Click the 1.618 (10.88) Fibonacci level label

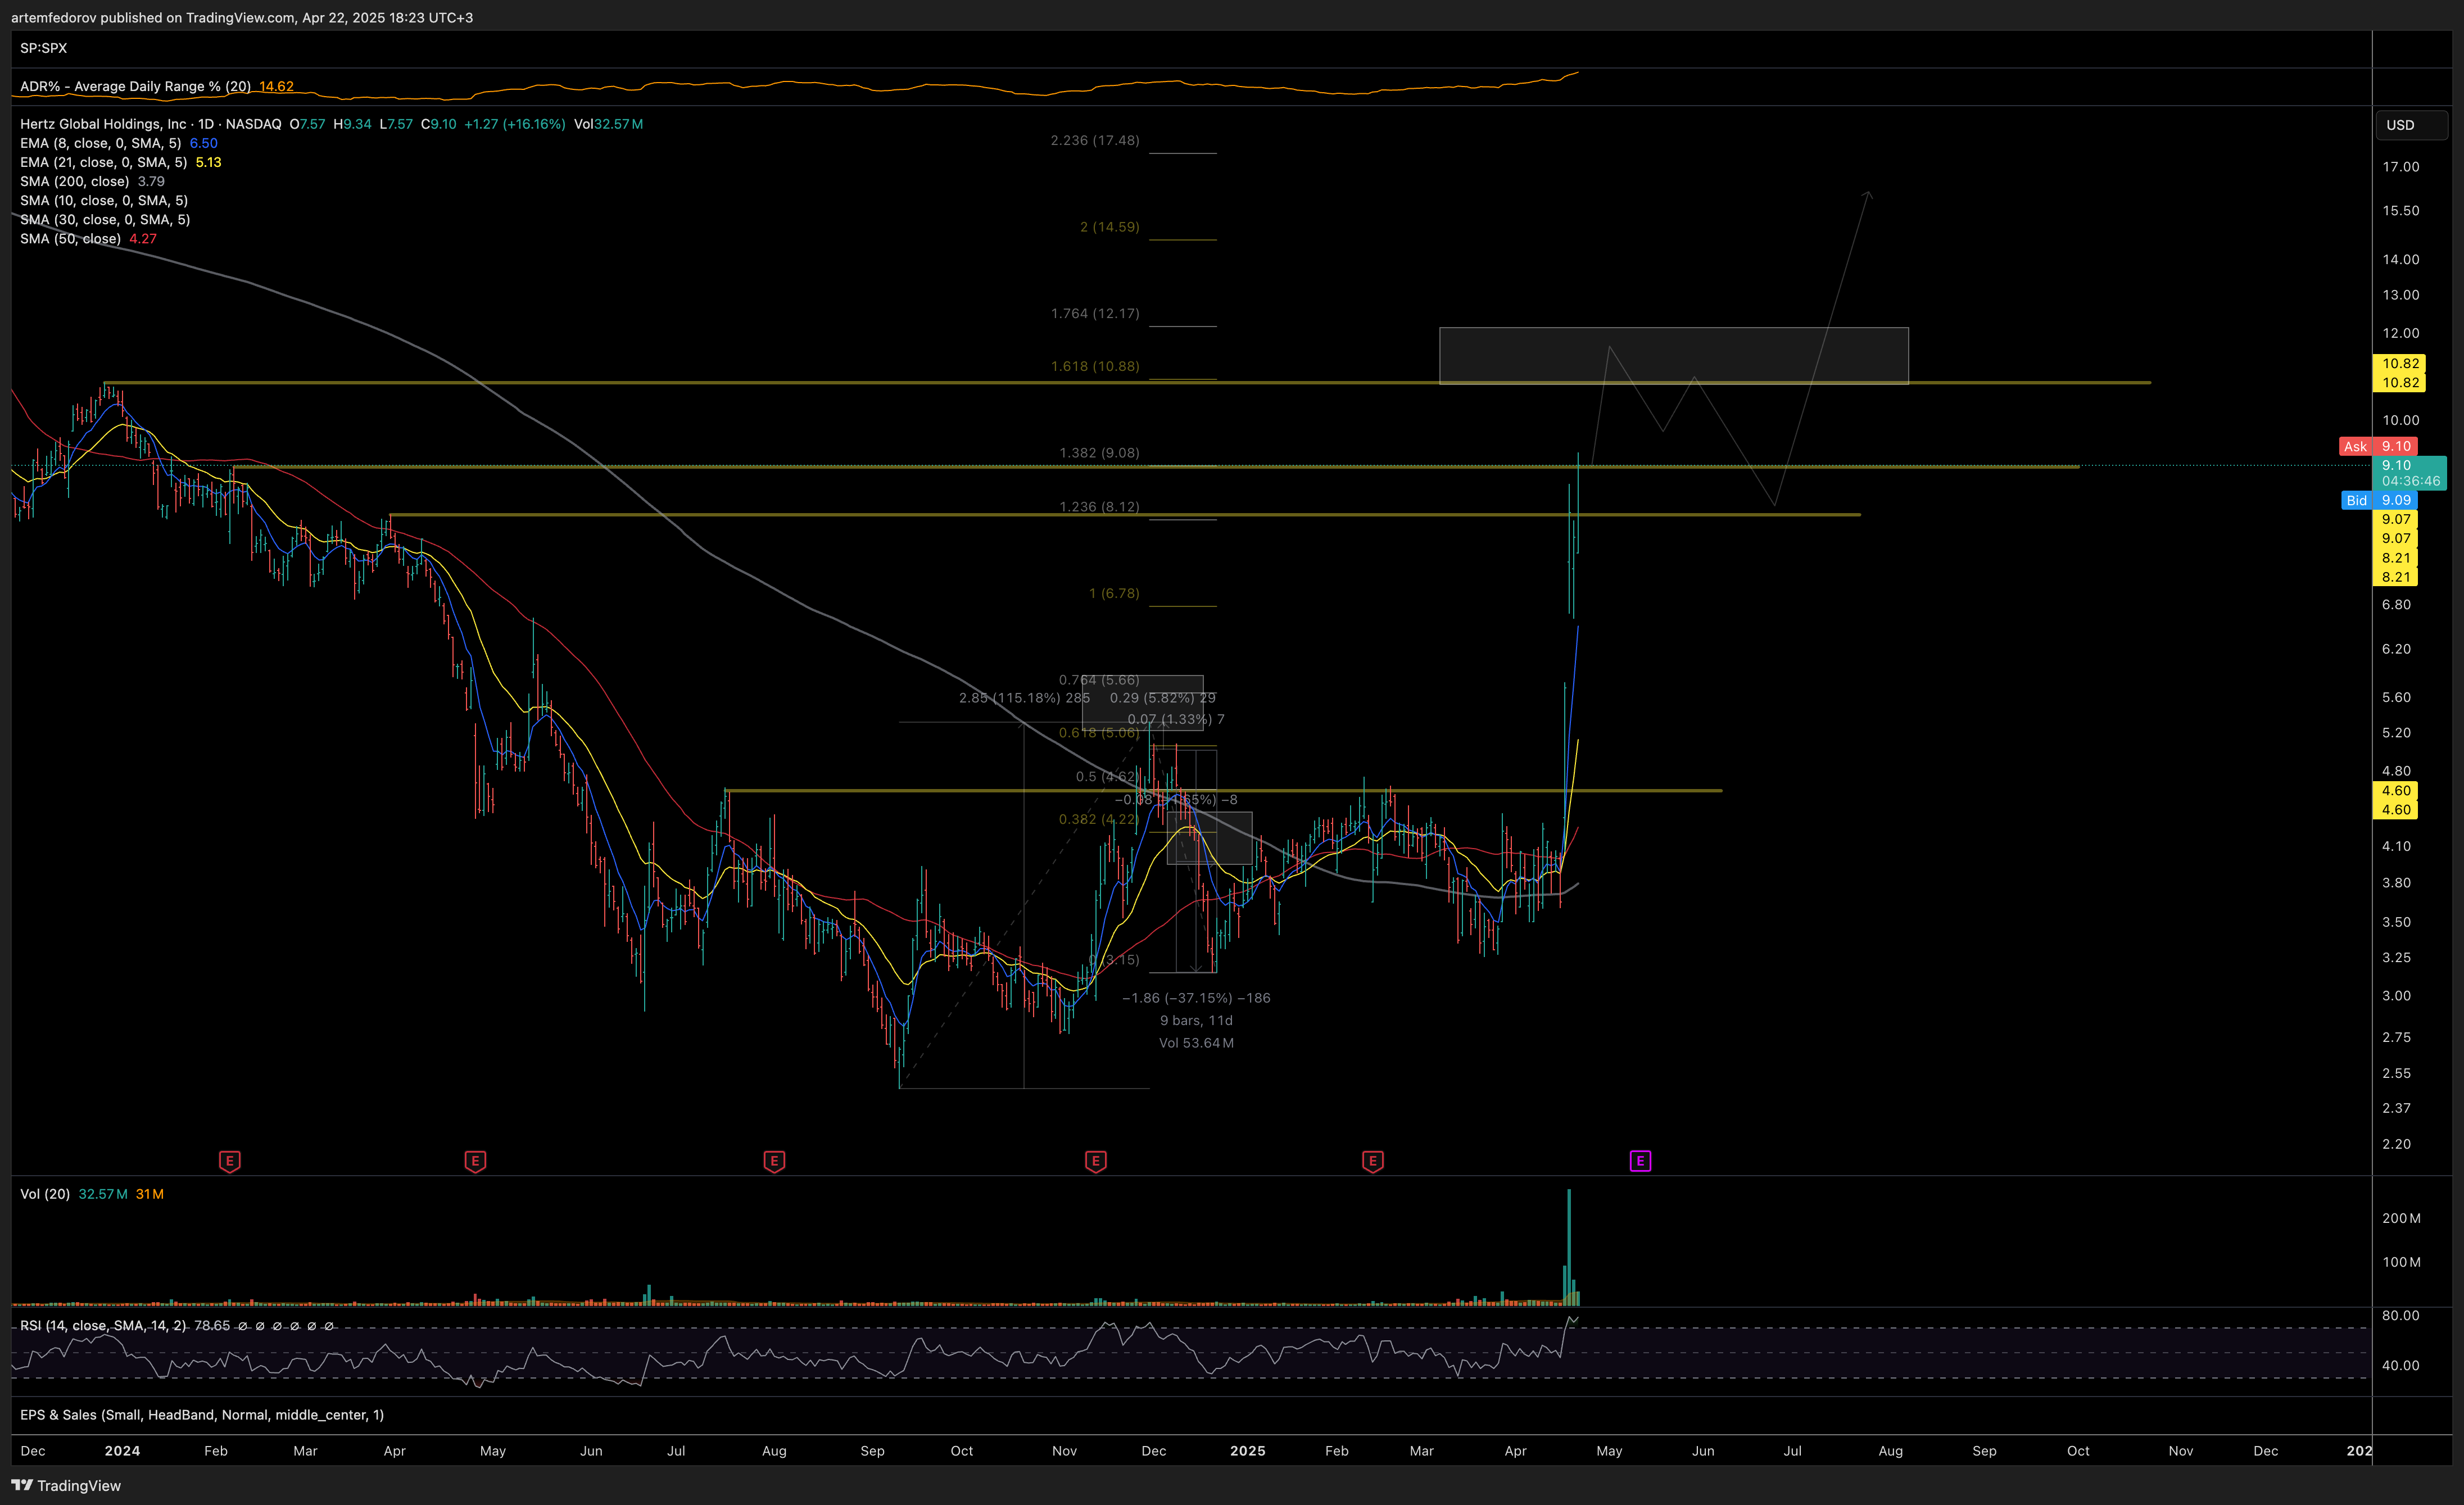pos(1095,366)
